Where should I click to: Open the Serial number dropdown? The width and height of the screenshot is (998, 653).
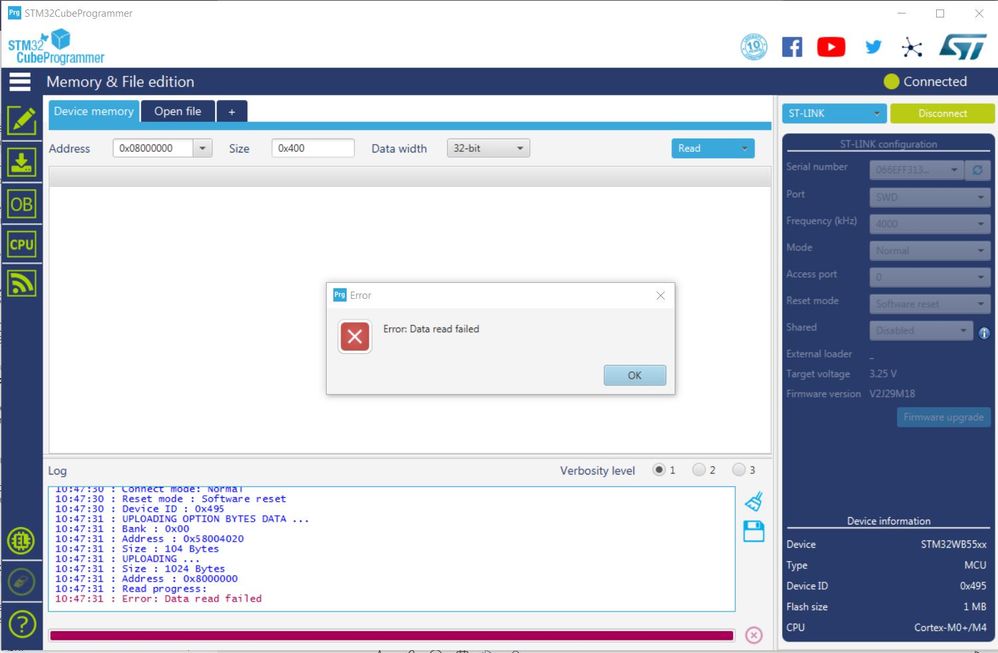pos(917,170)
